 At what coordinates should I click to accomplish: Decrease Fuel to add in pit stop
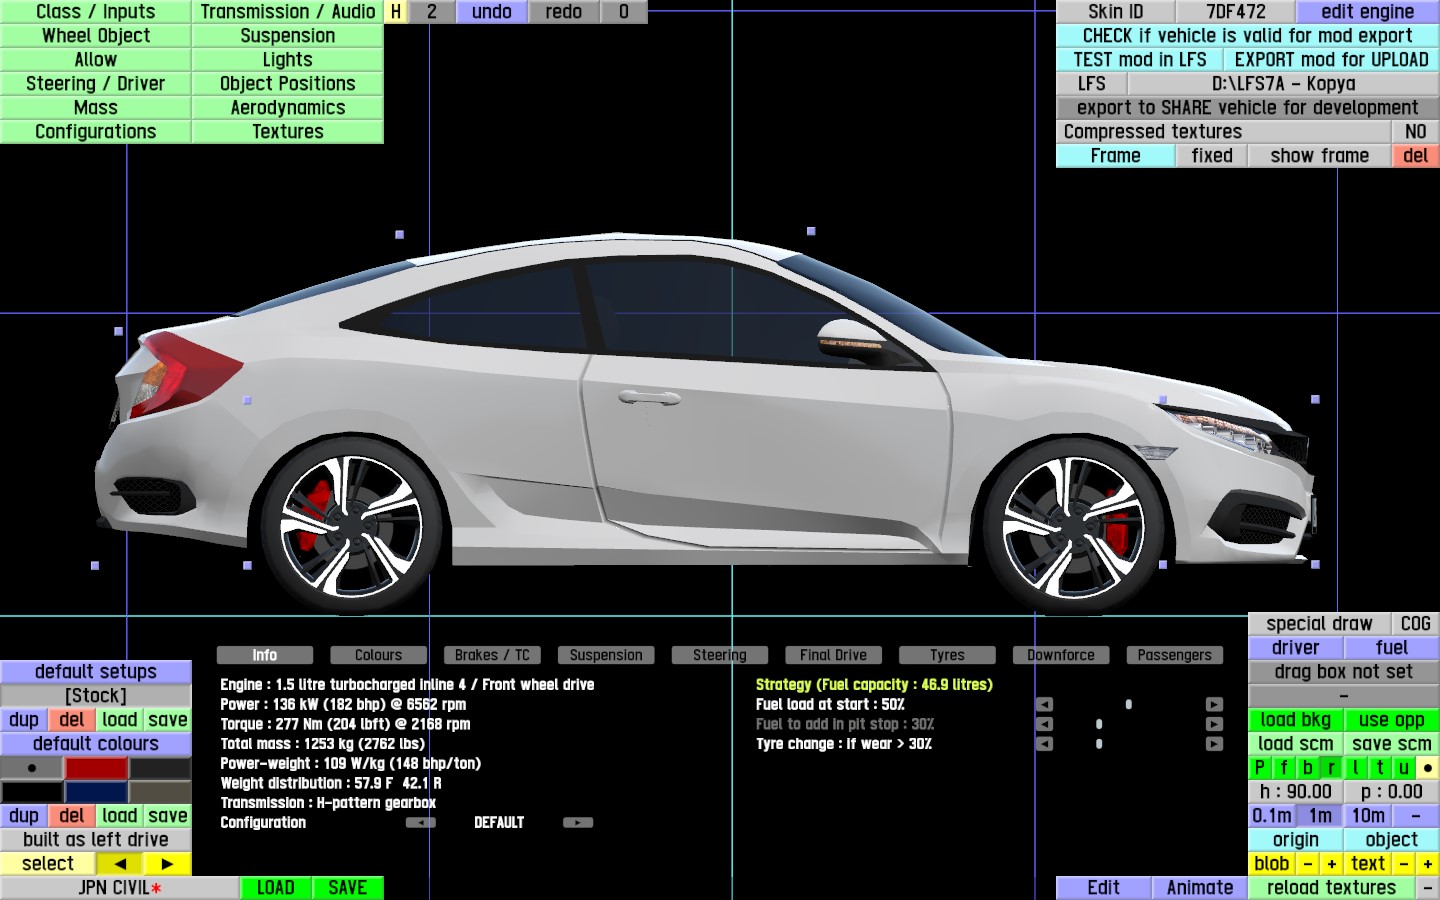[1044, 724]
